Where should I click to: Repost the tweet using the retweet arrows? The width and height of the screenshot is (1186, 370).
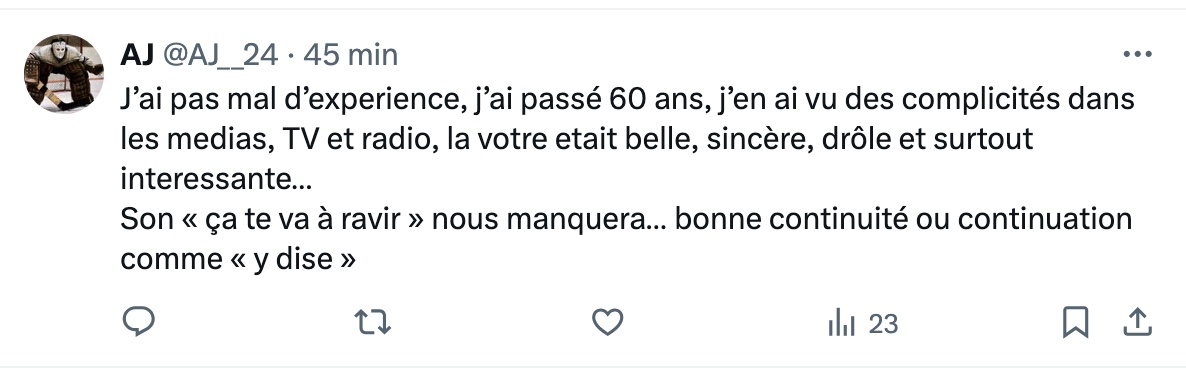point(373,323)
